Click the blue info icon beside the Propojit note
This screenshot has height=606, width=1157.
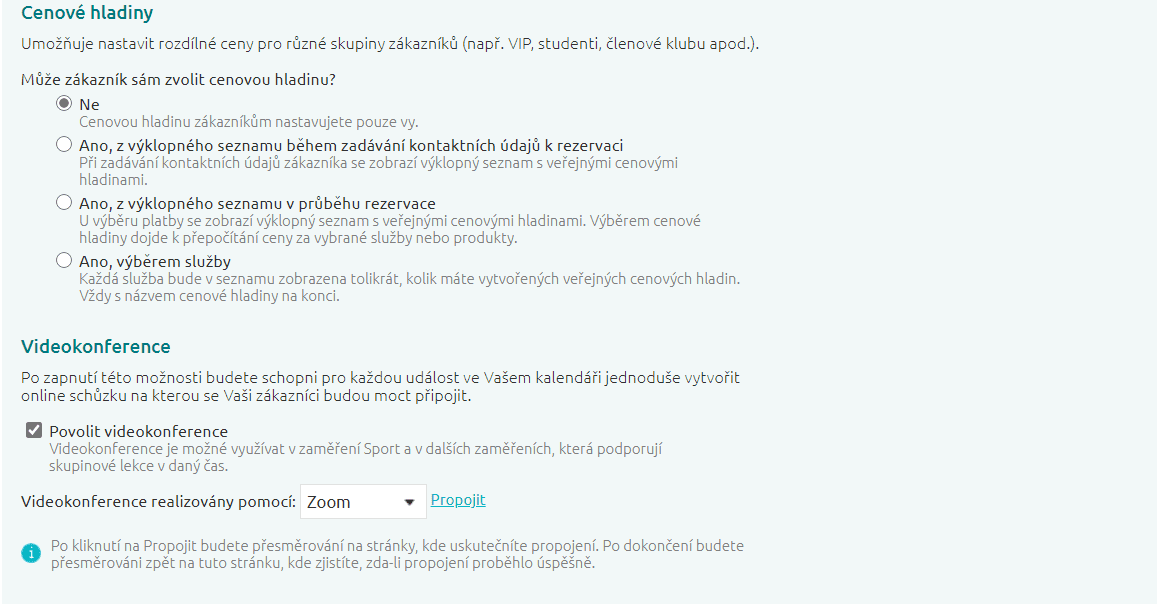(31, 552)
